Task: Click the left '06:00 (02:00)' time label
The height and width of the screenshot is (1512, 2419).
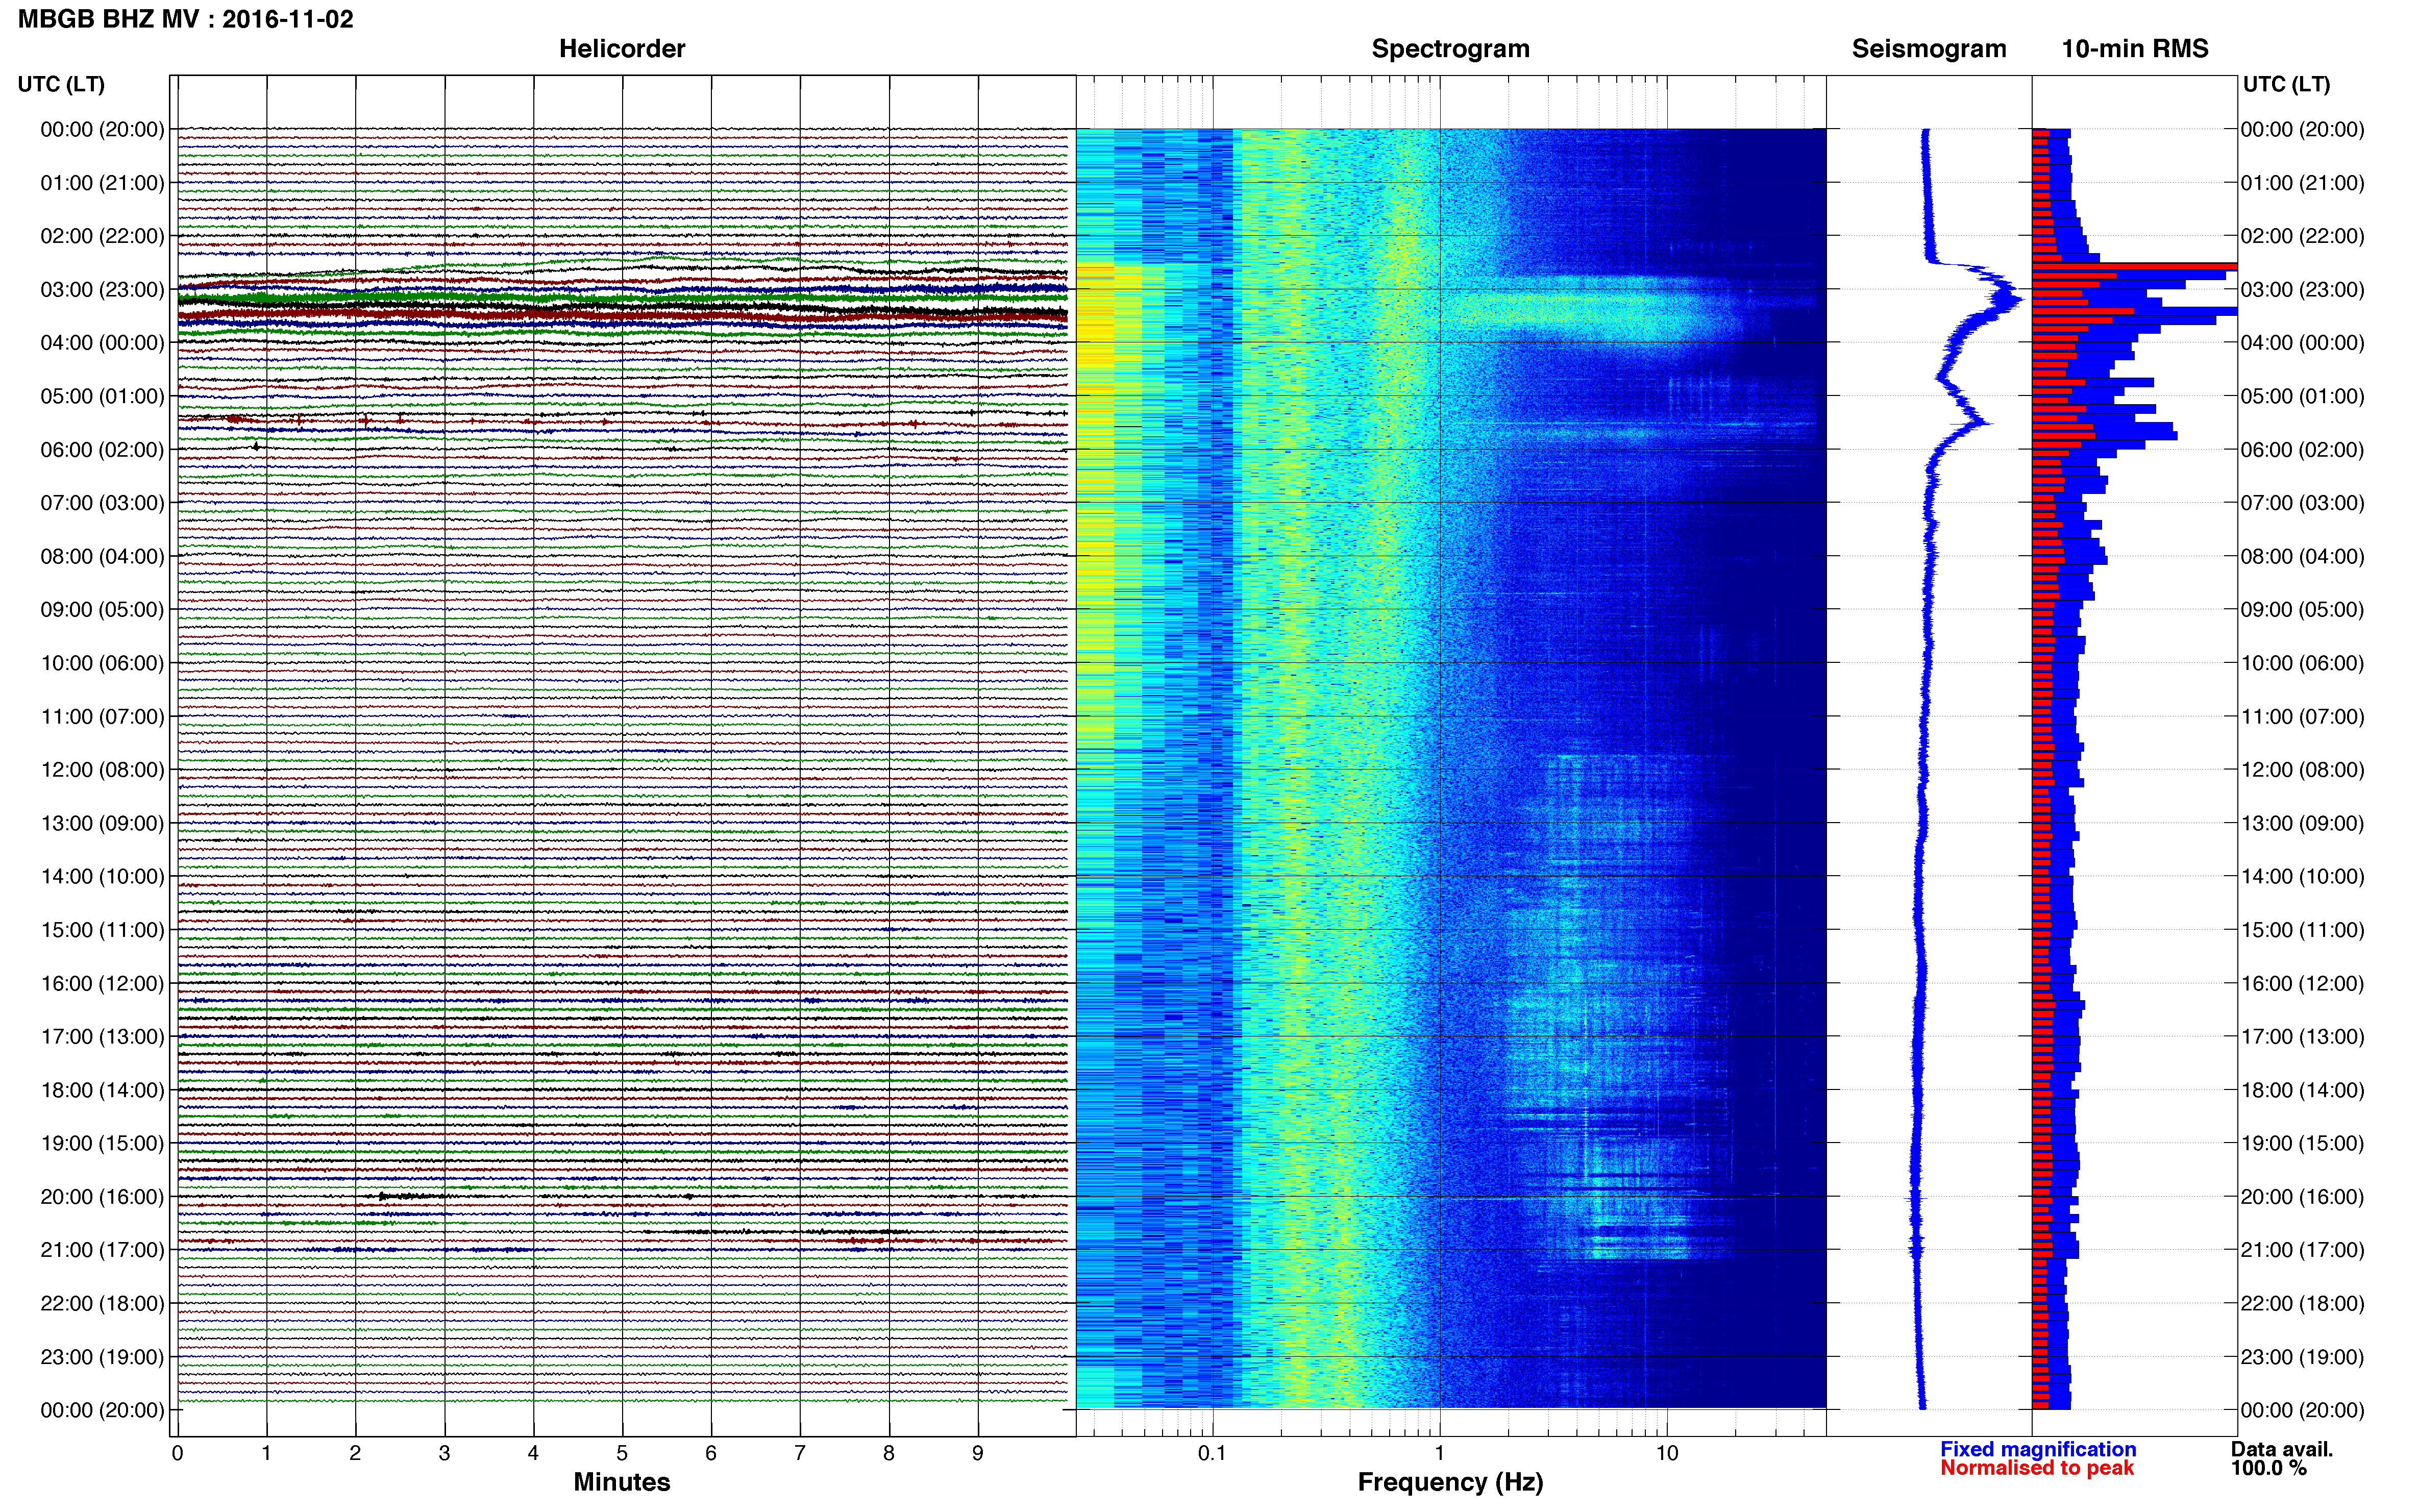Action: [102, 450]
